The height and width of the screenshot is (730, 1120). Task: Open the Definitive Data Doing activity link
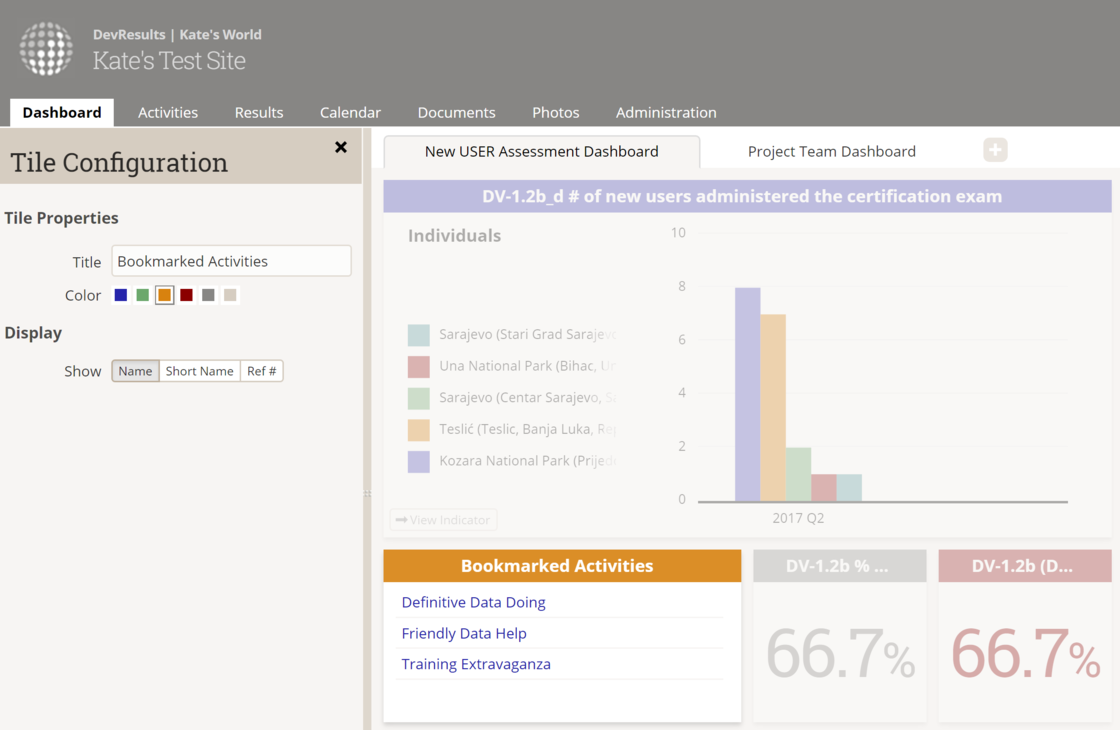click(473, 602)
